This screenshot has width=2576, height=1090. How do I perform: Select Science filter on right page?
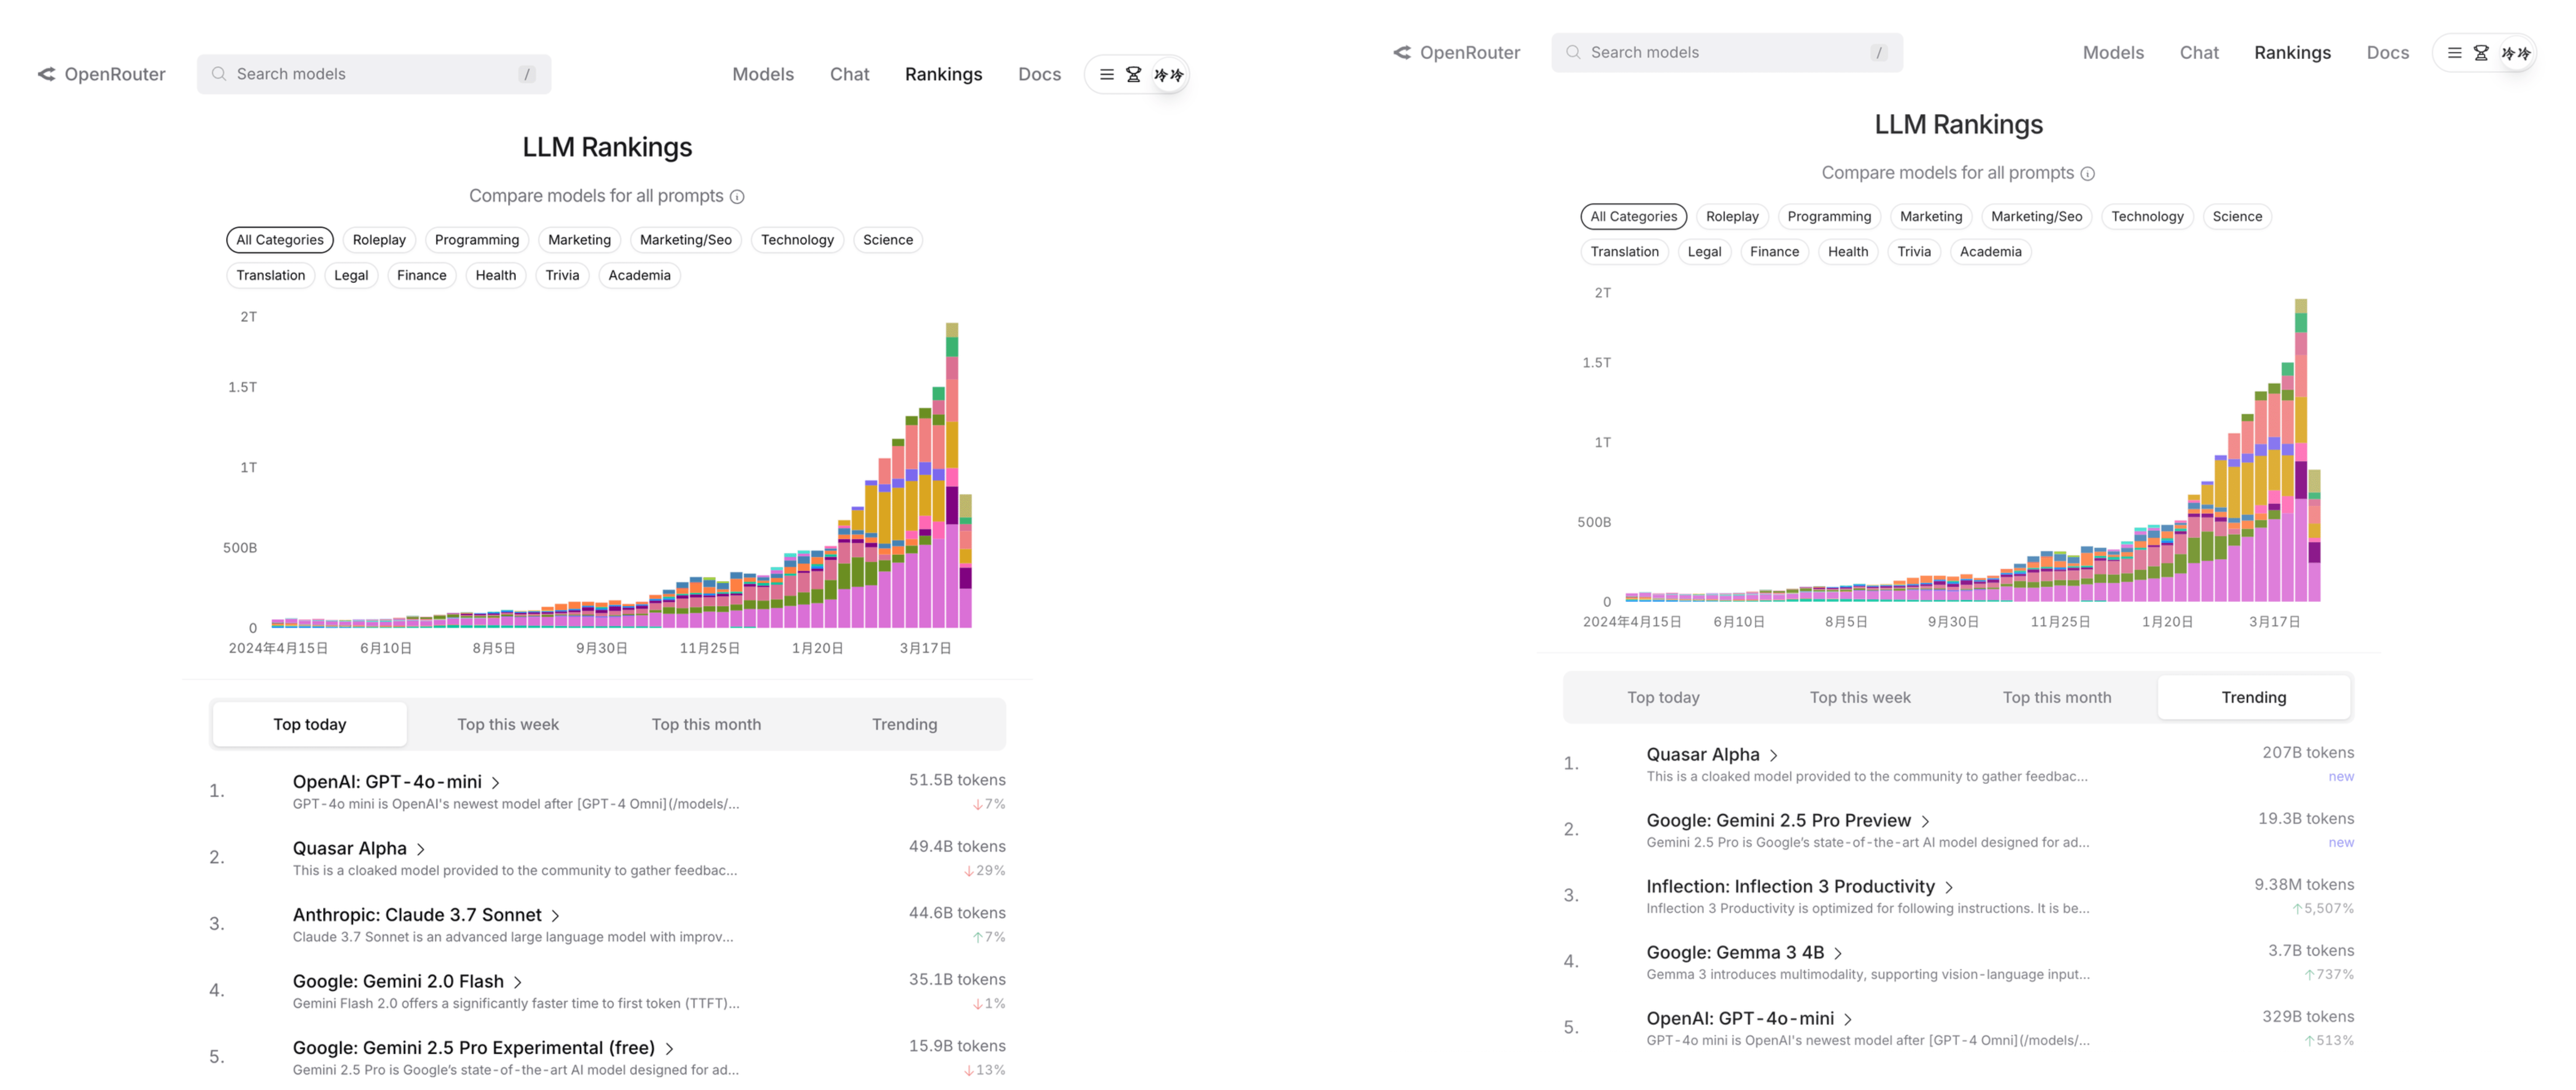coord(2237,217)
